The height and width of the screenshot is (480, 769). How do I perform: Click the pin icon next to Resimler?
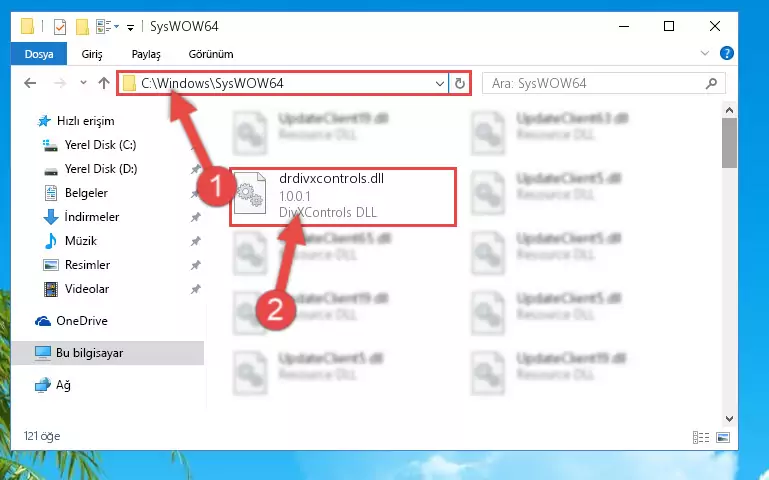(x=195, y=265)
